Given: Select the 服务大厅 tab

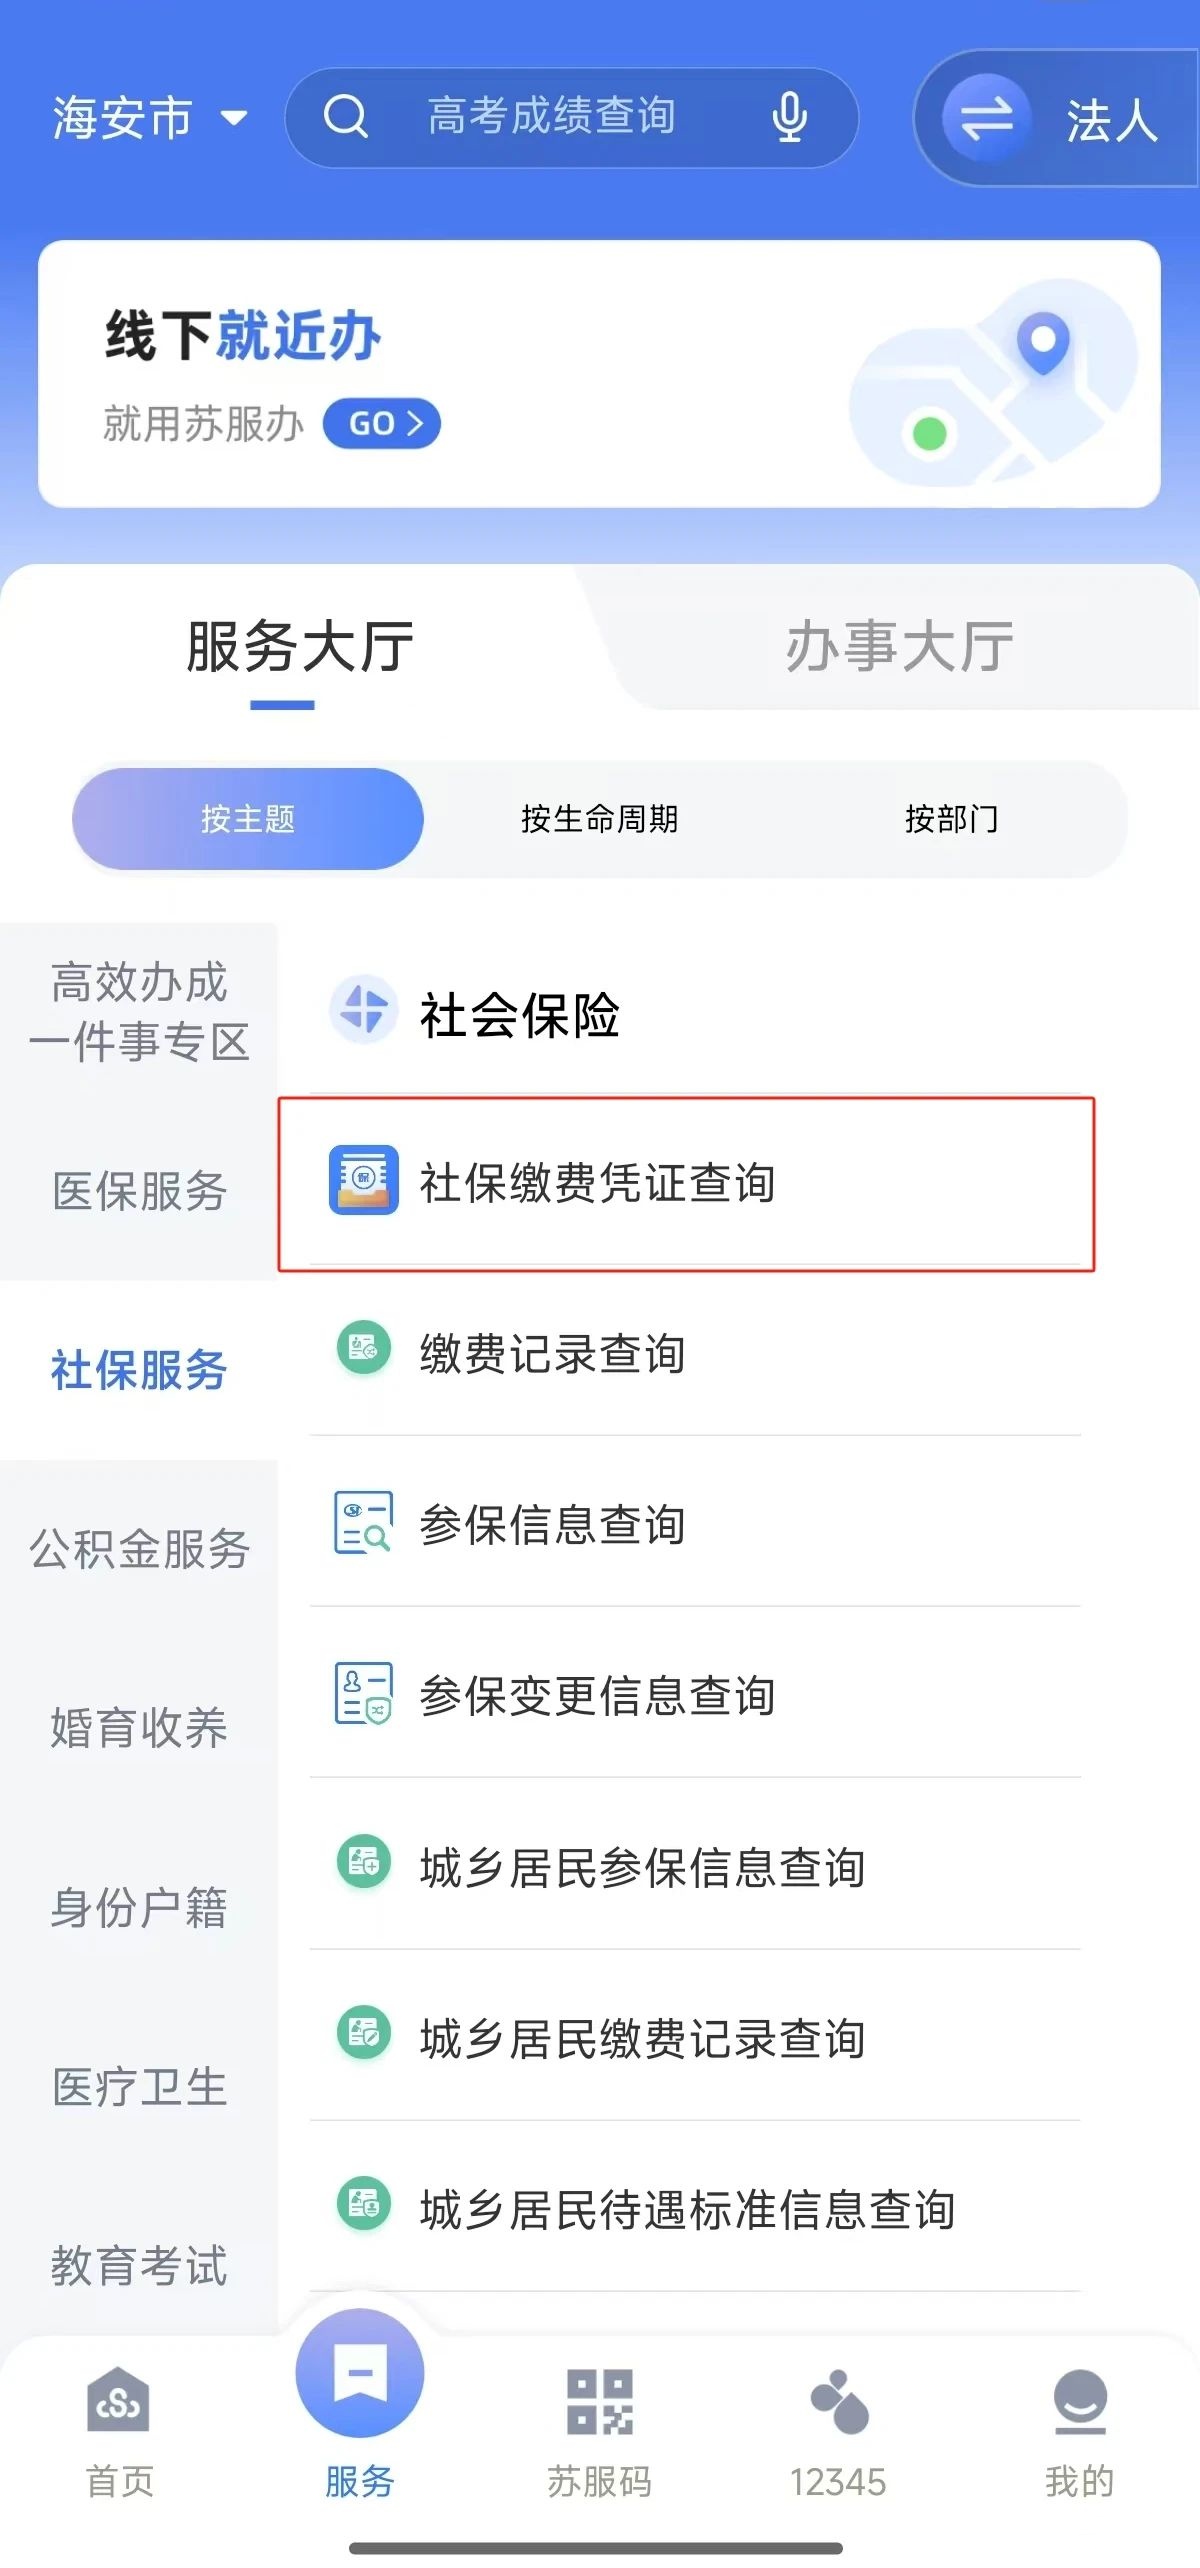Looking at the screenshot, I should [299, 646].
